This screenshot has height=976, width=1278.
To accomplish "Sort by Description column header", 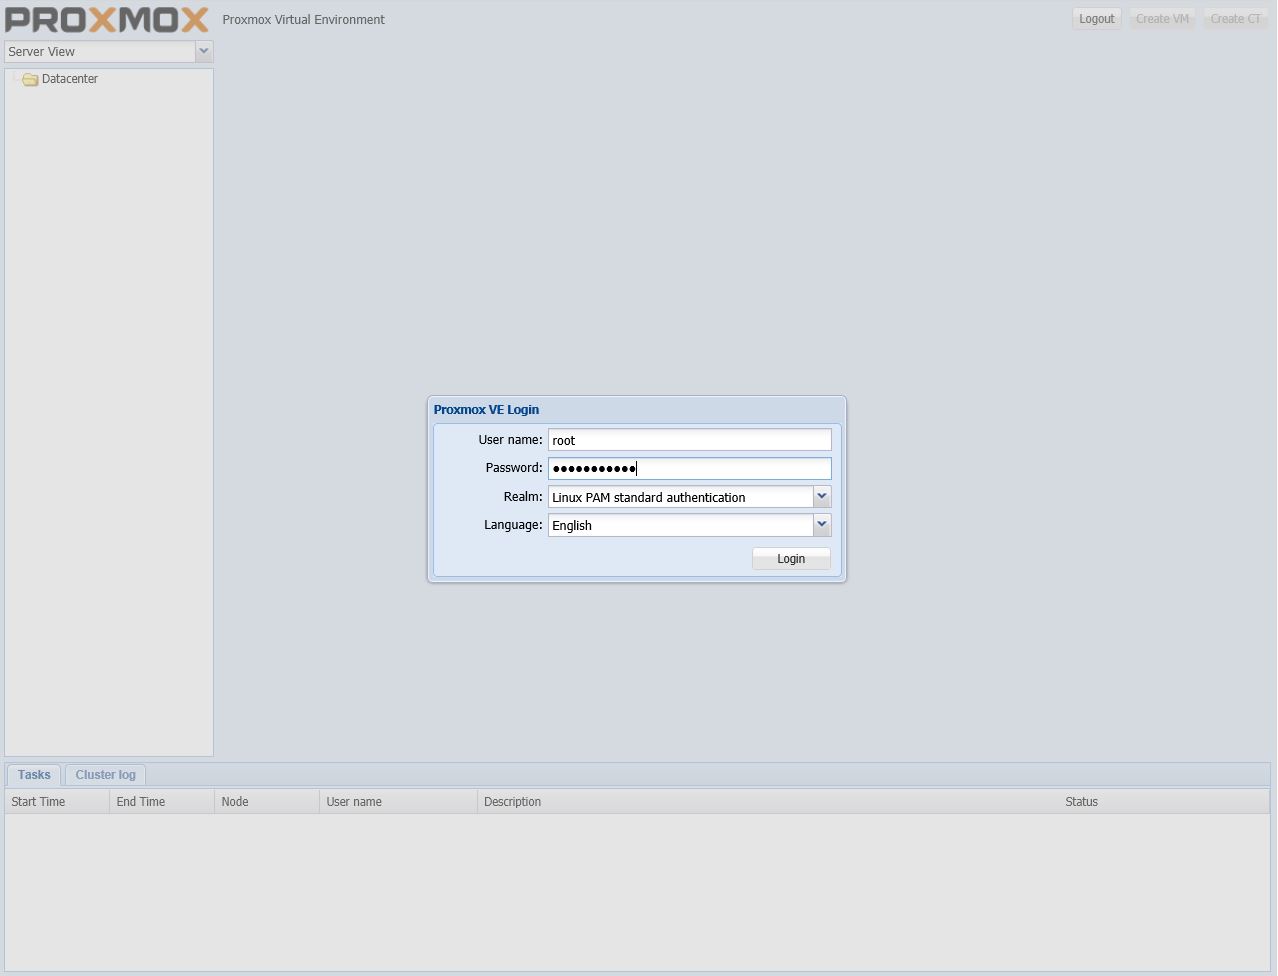I will pos(768,802).
